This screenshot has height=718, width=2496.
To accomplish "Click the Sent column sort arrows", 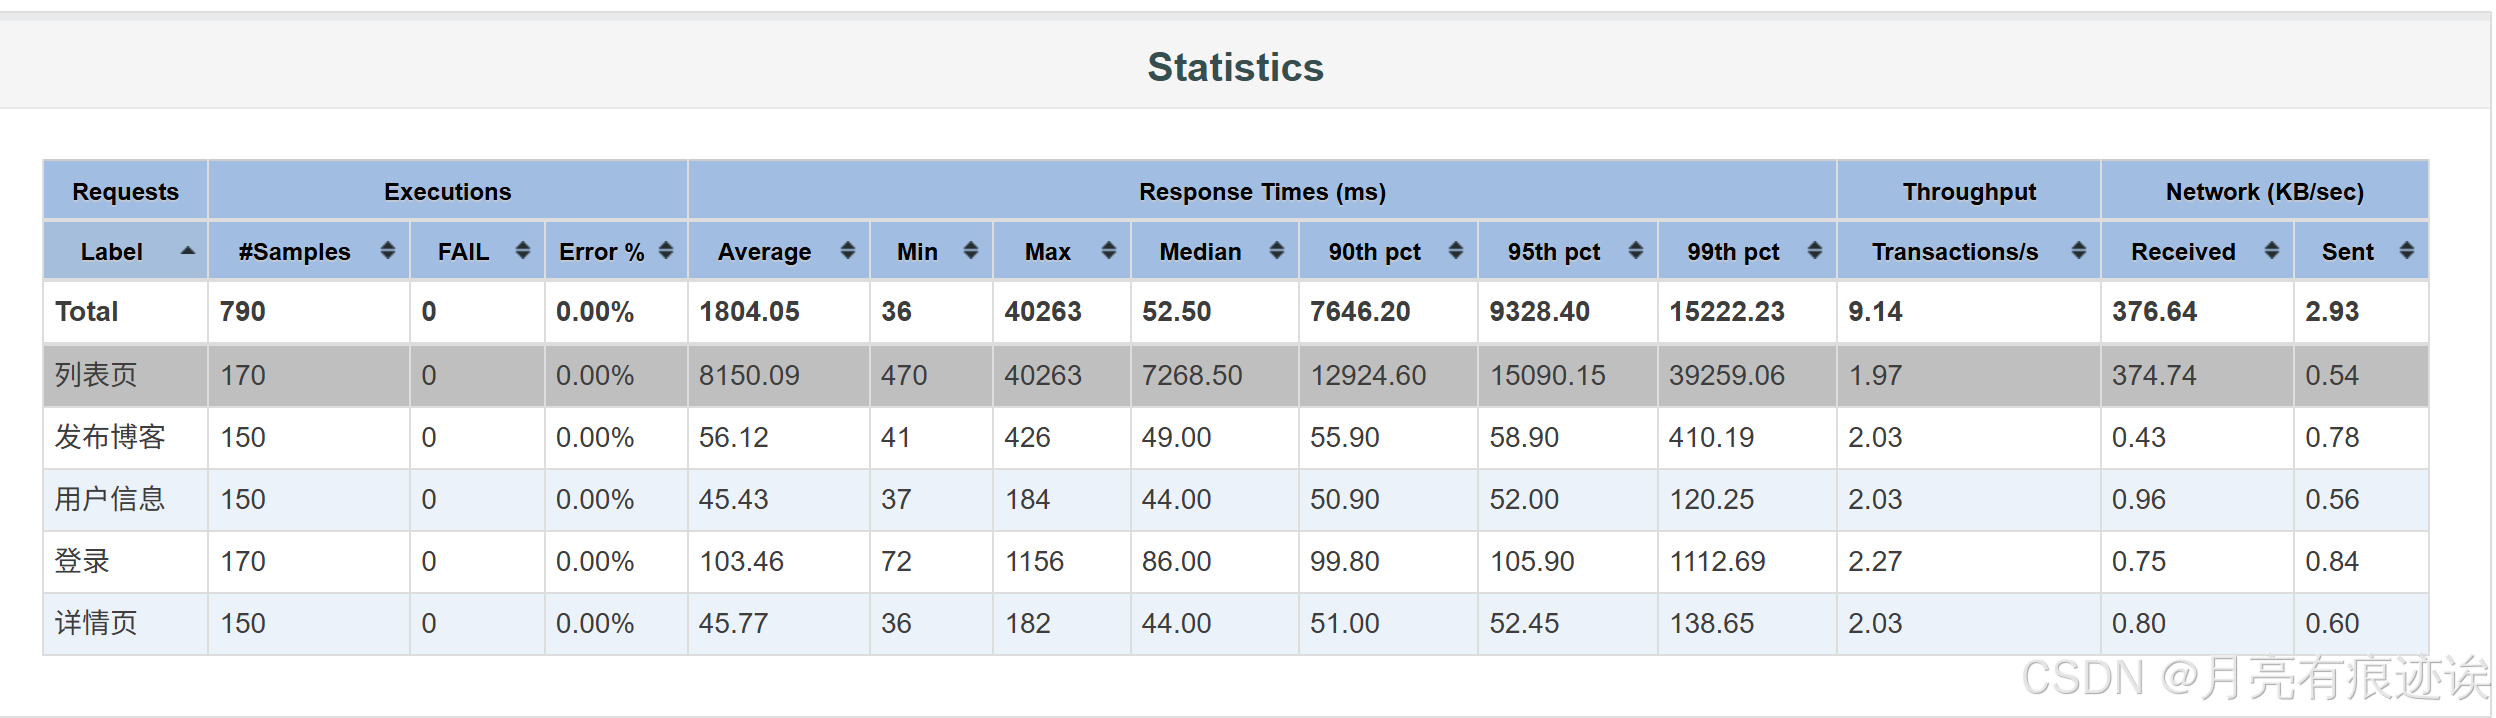I will click(2407, 251).
